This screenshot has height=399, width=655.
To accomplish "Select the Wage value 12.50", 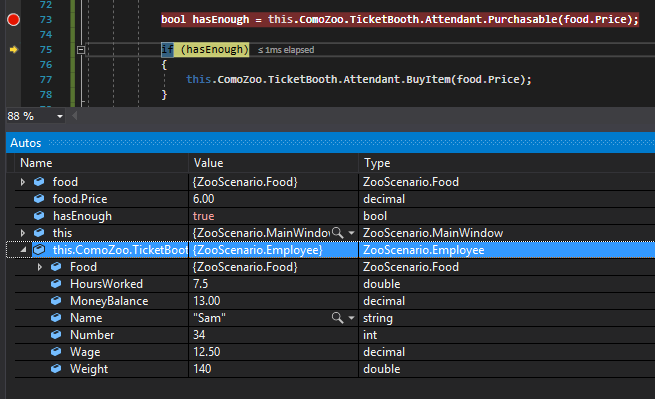I will click(207, 352).
